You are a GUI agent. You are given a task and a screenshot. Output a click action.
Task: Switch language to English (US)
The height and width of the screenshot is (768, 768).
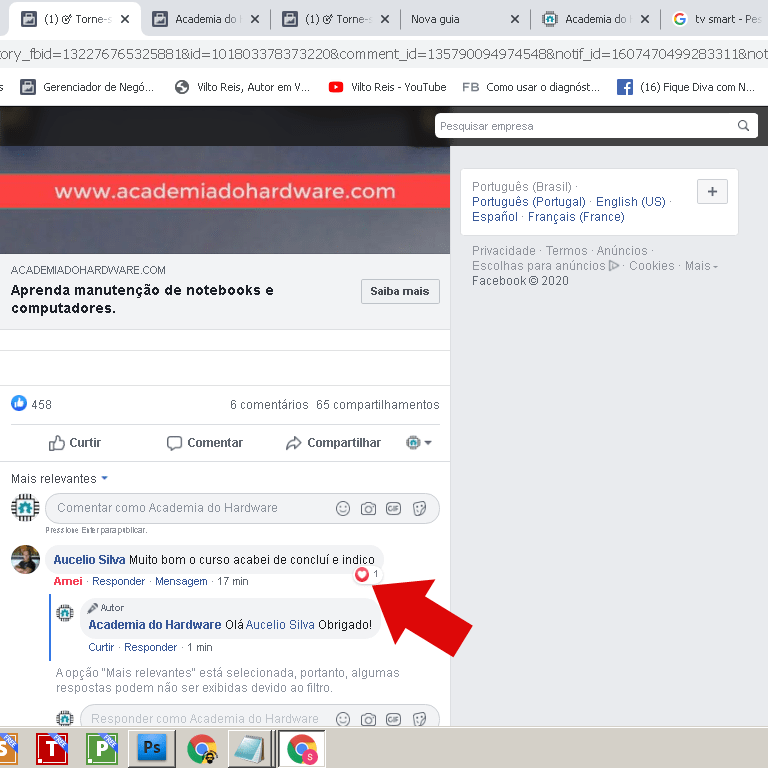[x=630, y=202]
